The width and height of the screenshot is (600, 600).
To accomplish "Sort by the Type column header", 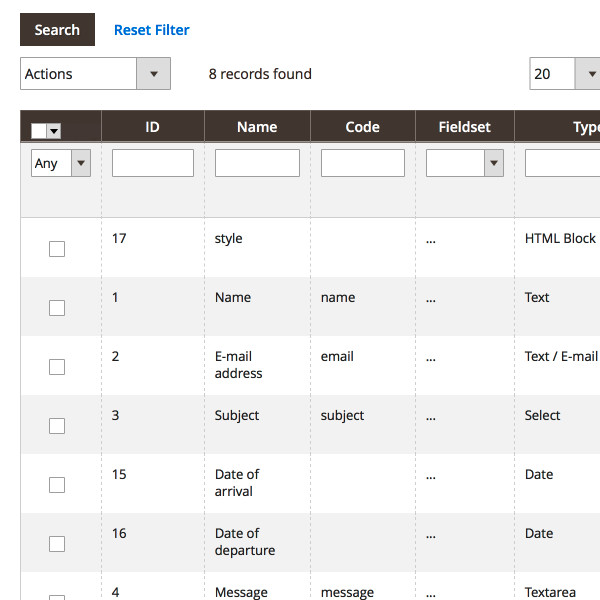I will coord(558,127).
